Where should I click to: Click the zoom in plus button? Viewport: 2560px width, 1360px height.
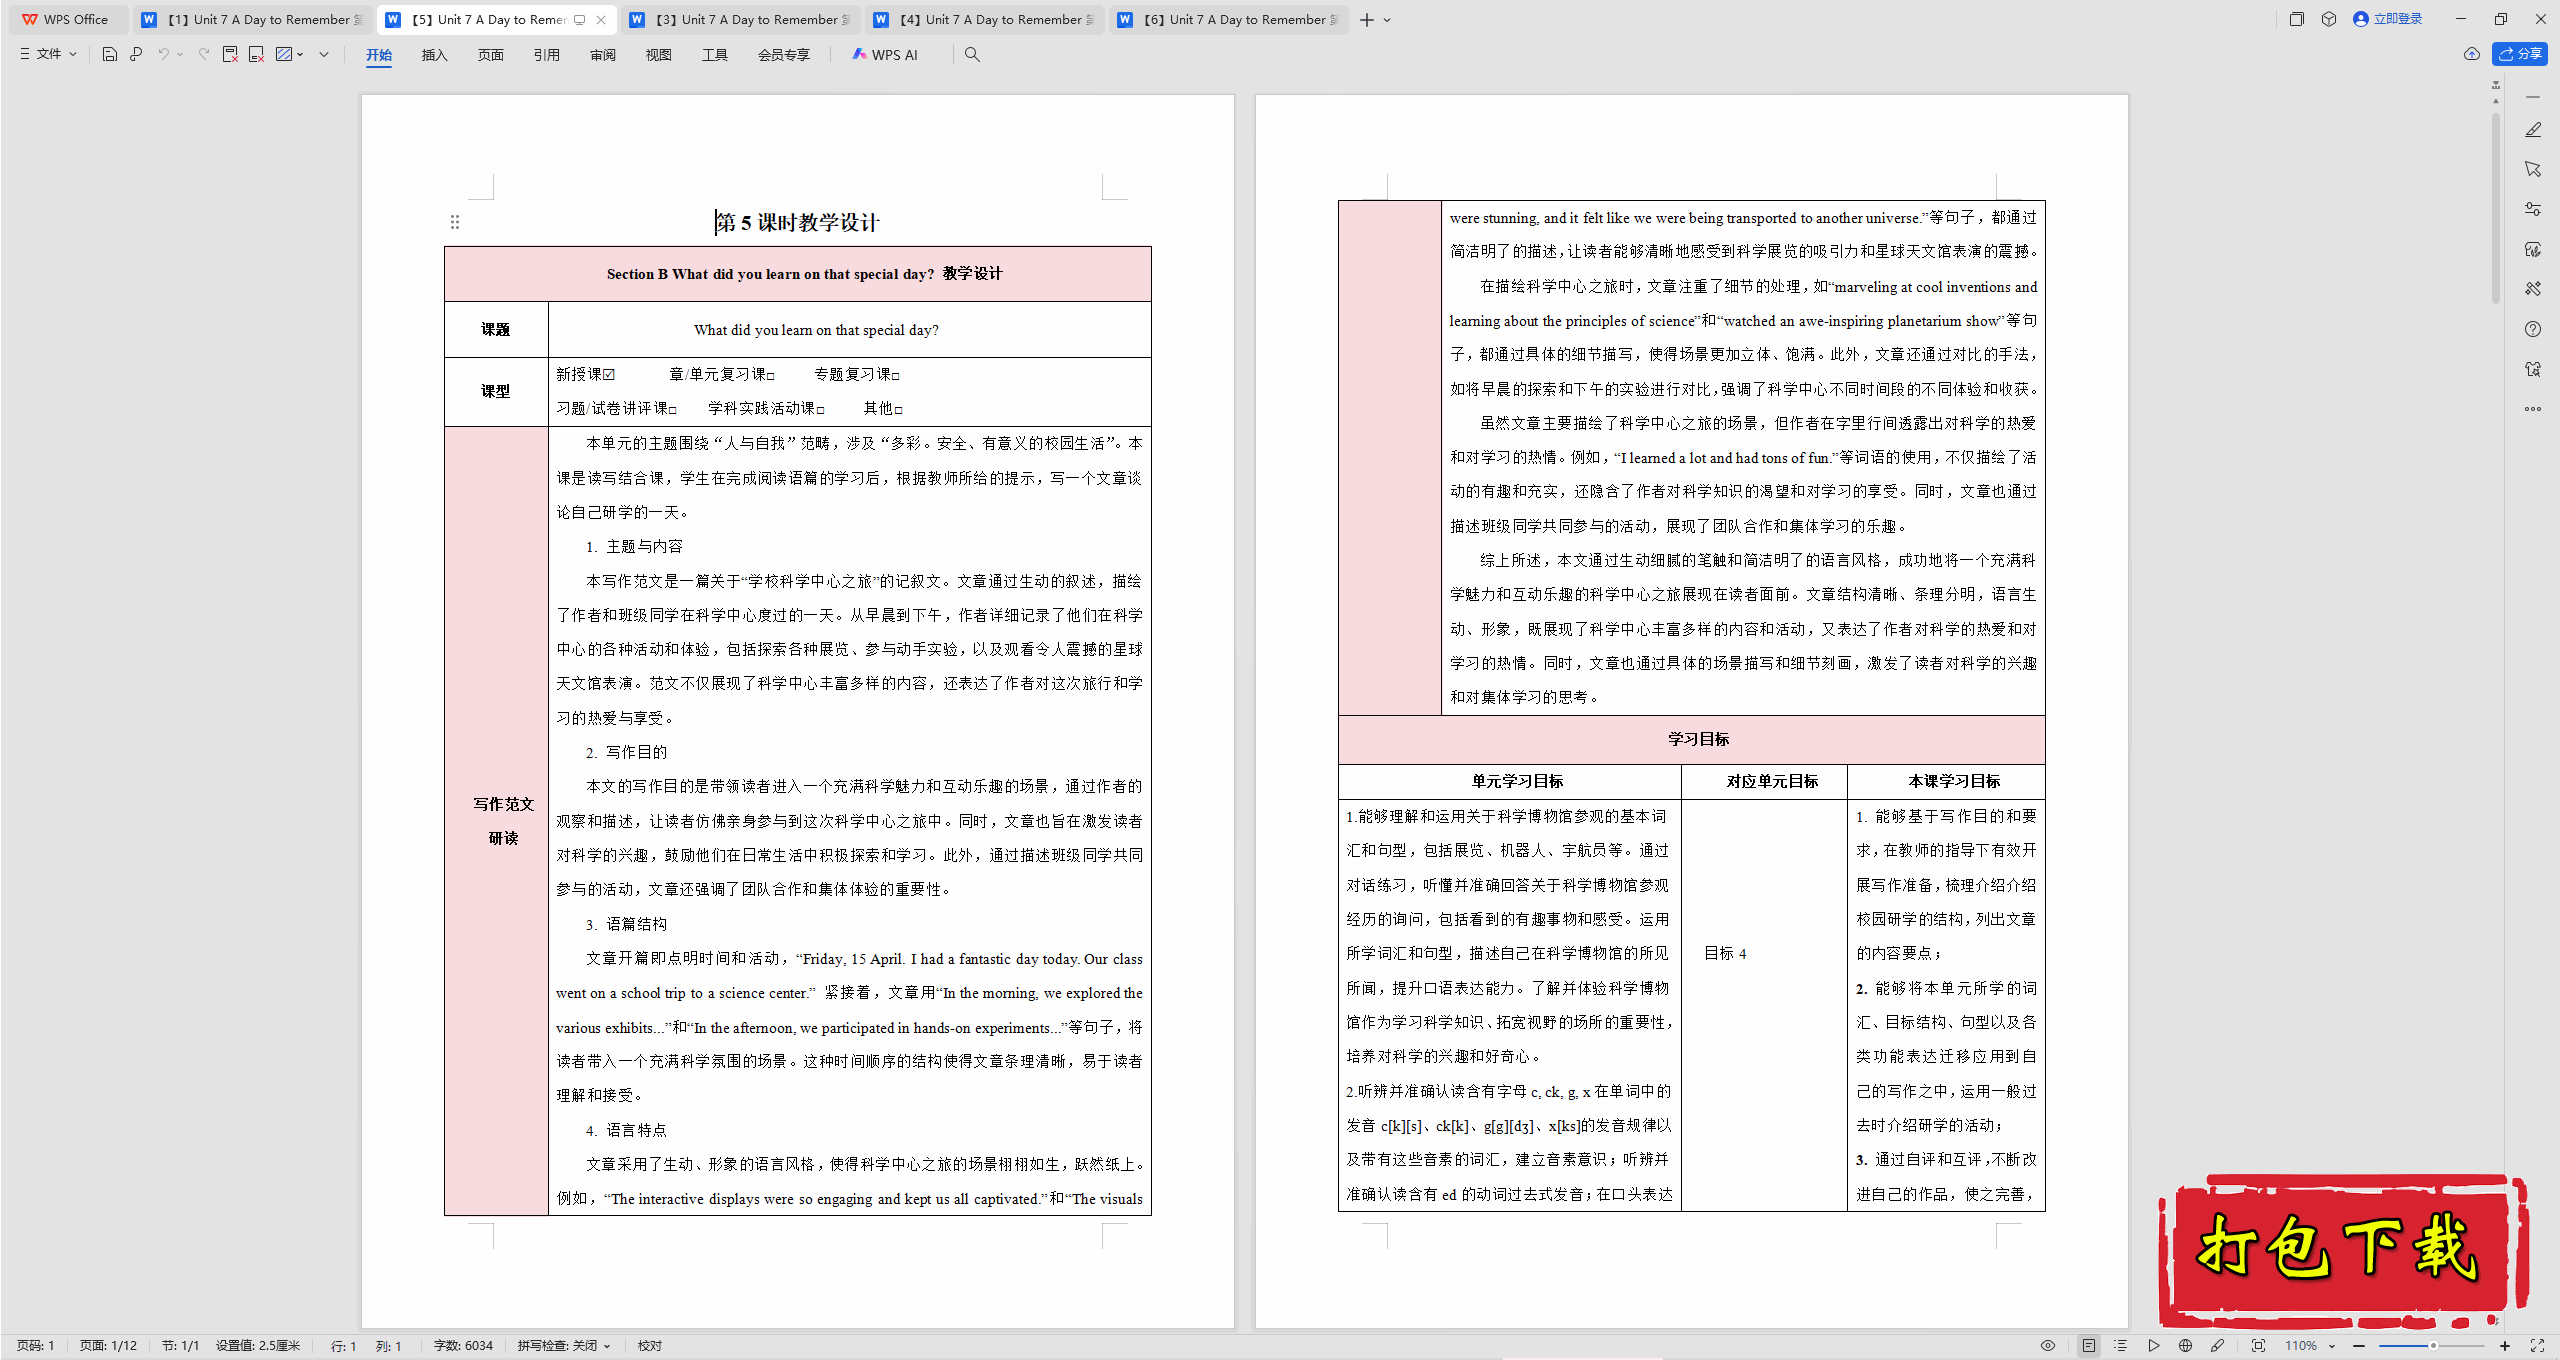pyautogui.click(x=2504, y=1346)
